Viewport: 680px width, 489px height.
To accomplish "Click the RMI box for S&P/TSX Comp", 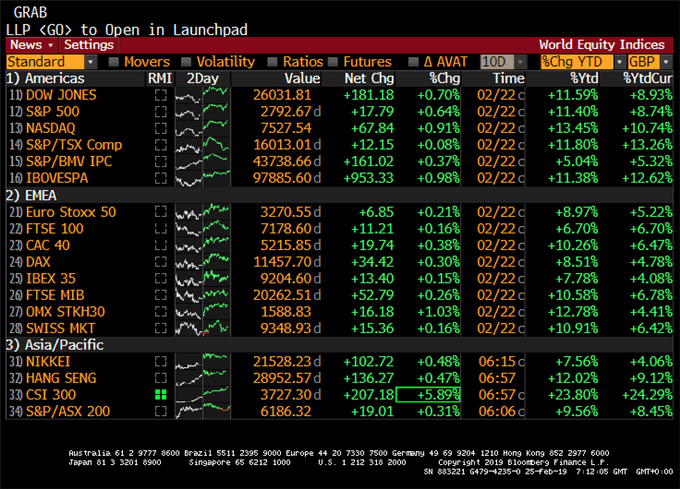I will [x=161, y=145].
